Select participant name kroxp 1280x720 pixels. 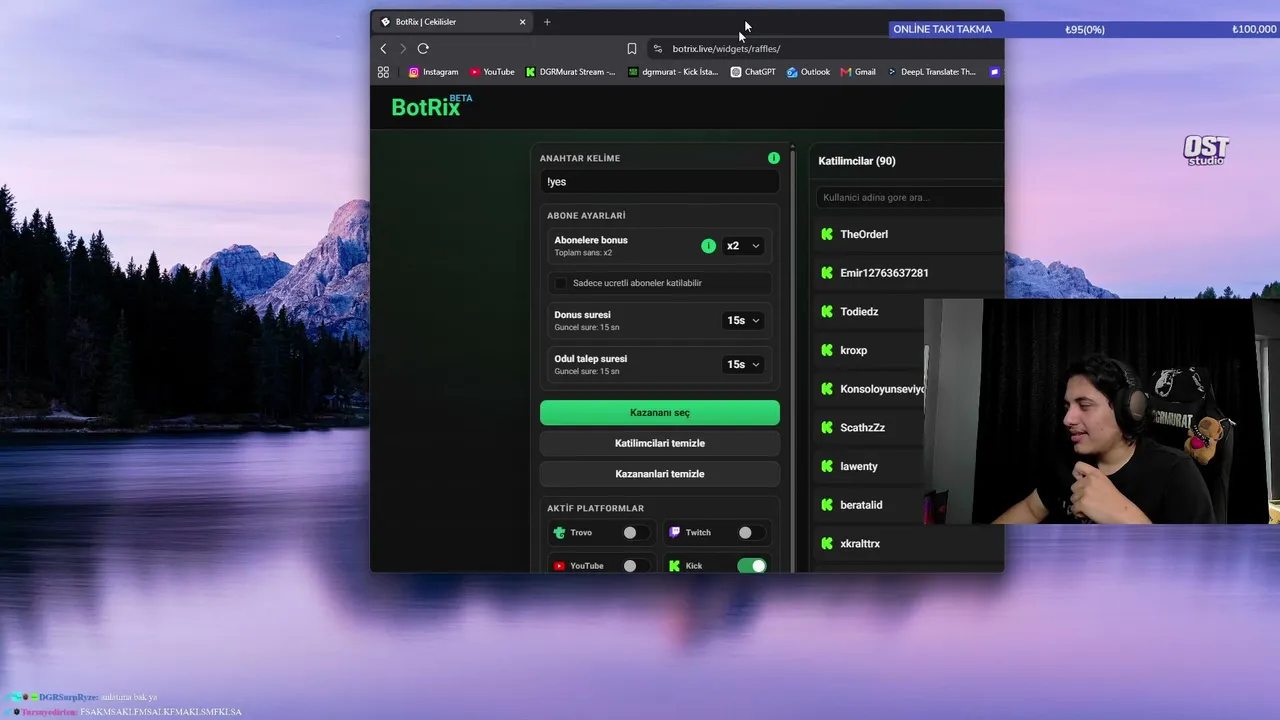coord(853,350)
